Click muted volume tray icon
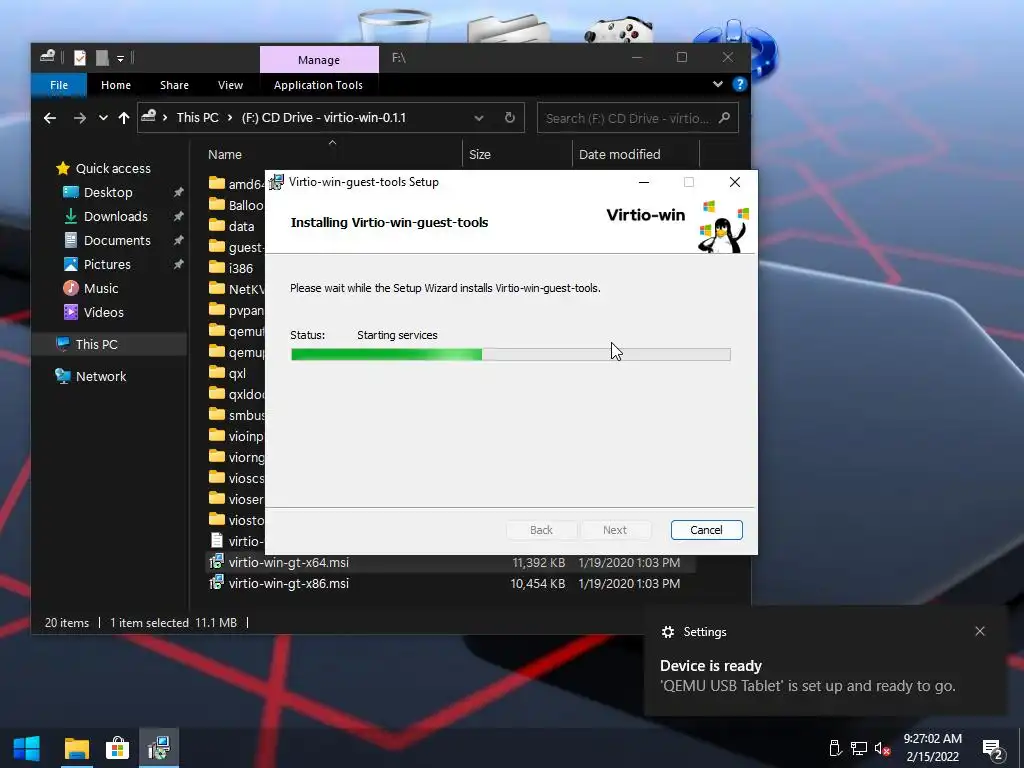The width and height of the screenshot is (1024, 768). [x=882, y=748]
